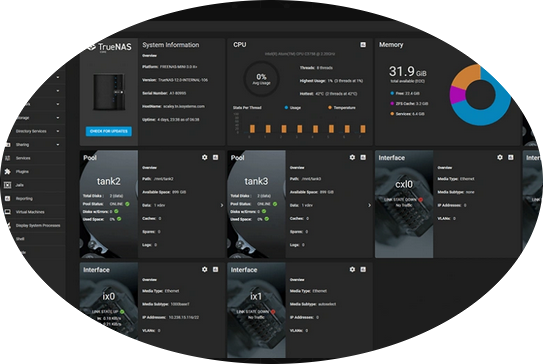Screen dimensions: 543x364
Task: Click the Usage blue legend dot in CPU
Action: 286,108
